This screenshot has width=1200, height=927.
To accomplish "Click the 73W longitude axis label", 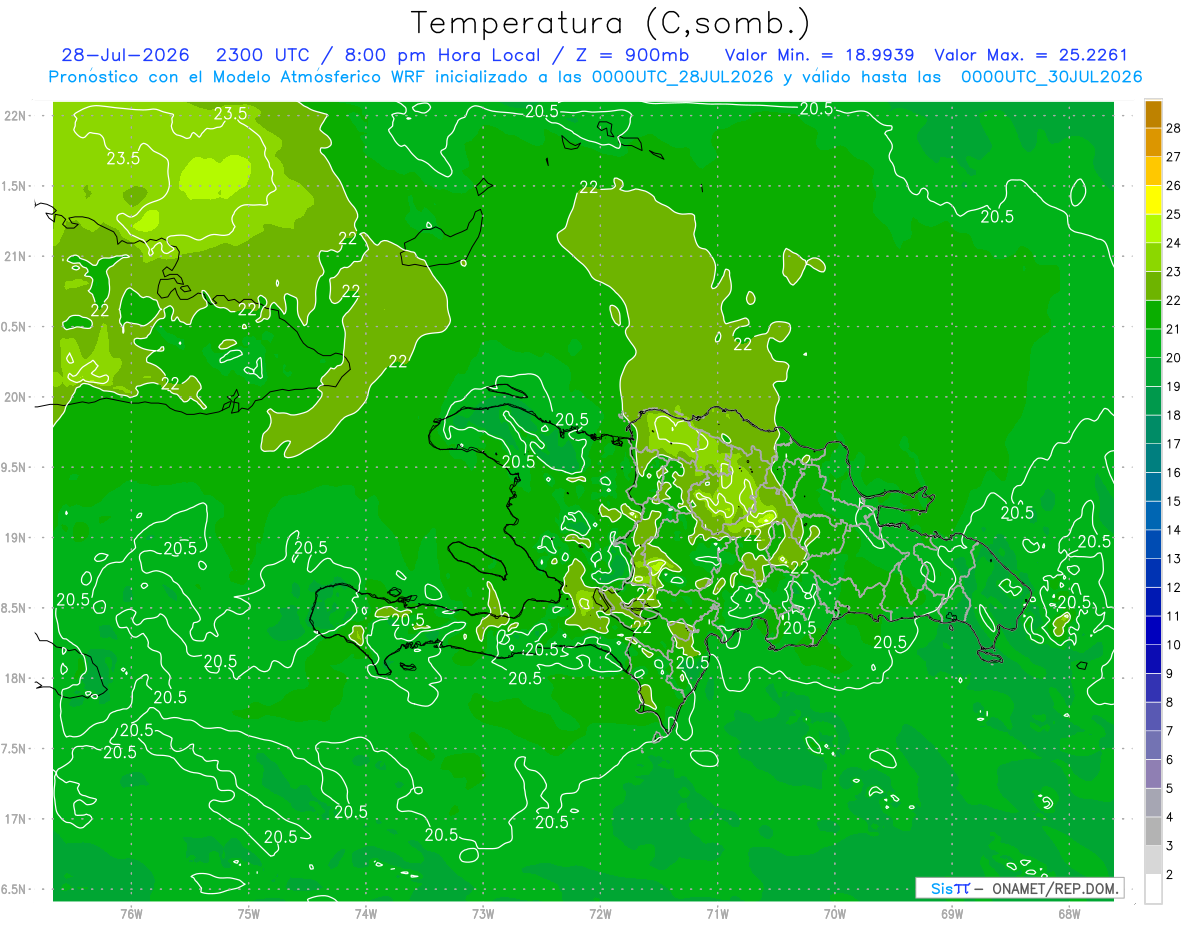I will pos(483,914).
